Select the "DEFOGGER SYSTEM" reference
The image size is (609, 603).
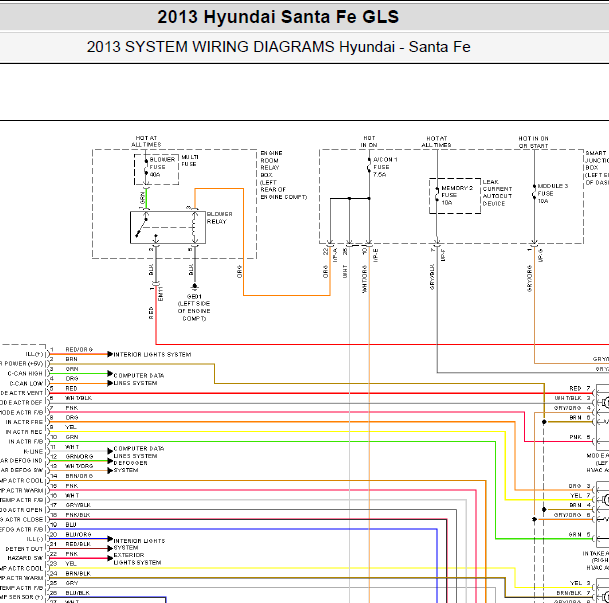tap(130, 467)
